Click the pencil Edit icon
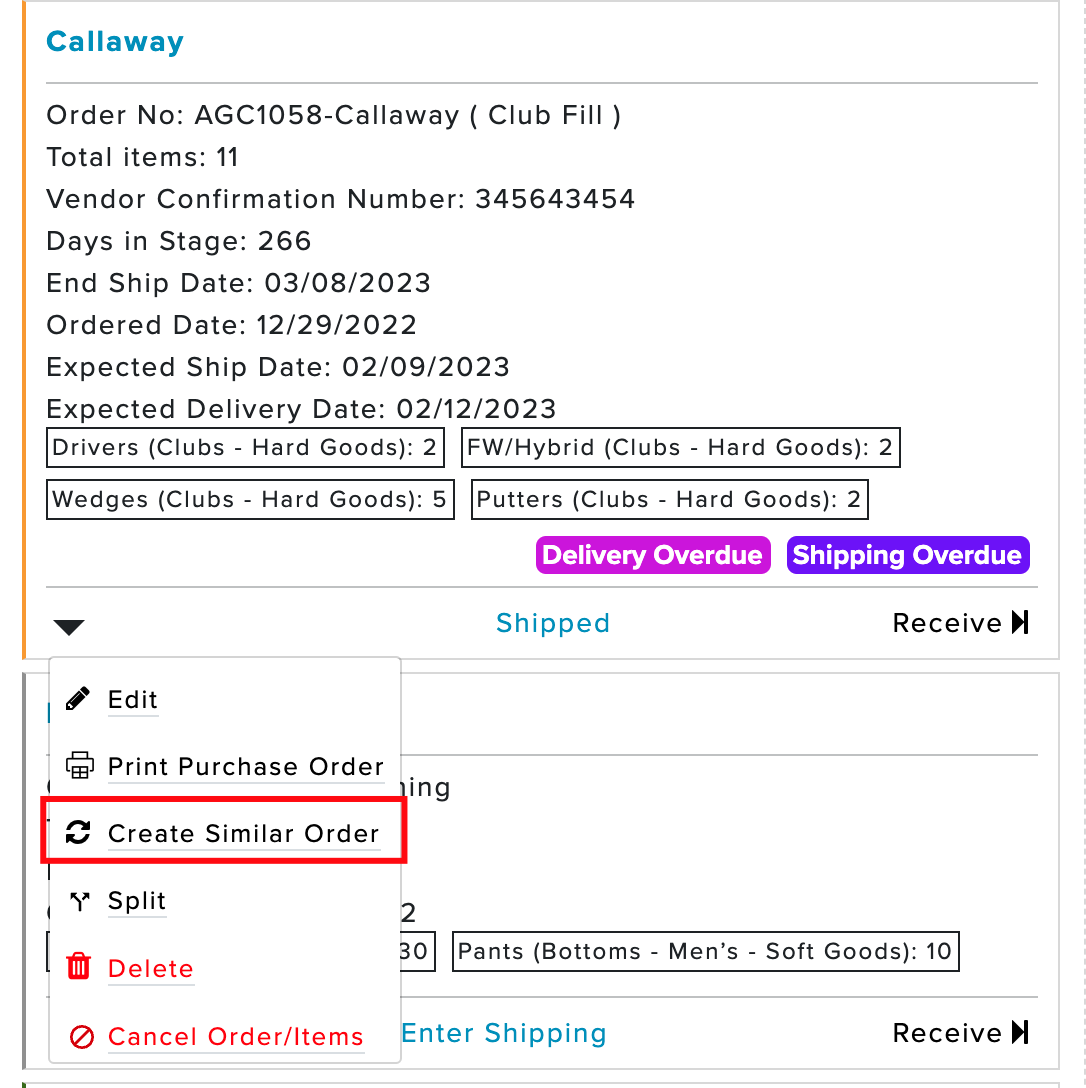This screenshot has width=1086, height=1088. pyautogui.click(x=78, y=699)
